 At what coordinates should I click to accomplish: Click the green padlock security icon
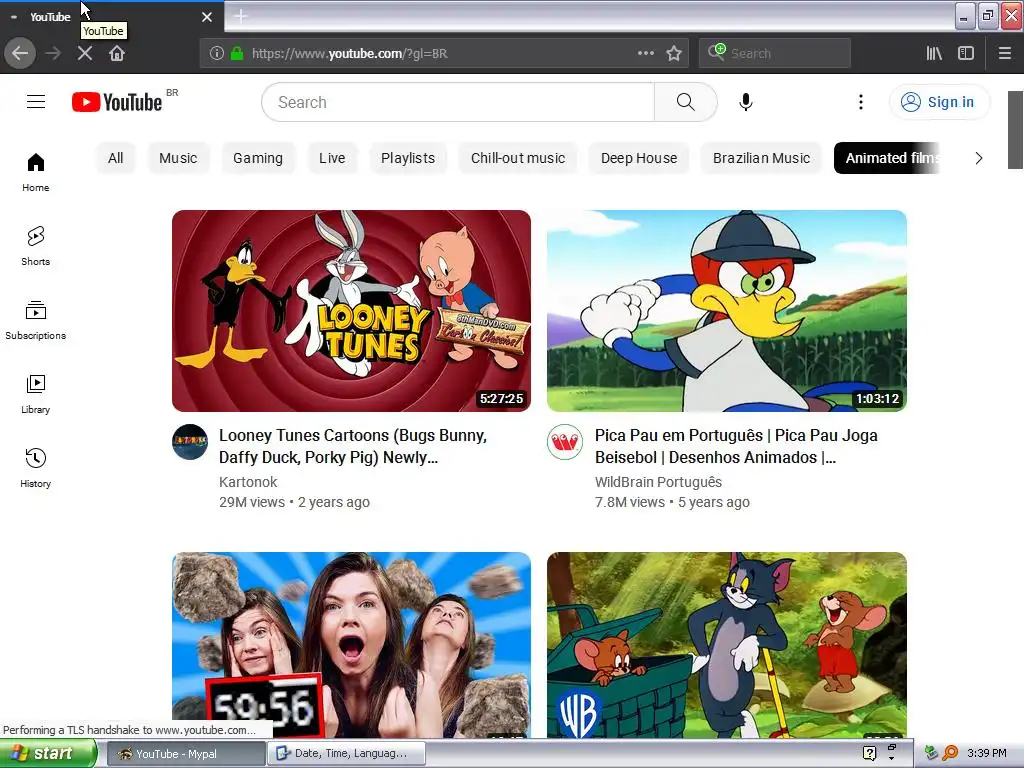point(237,54)
